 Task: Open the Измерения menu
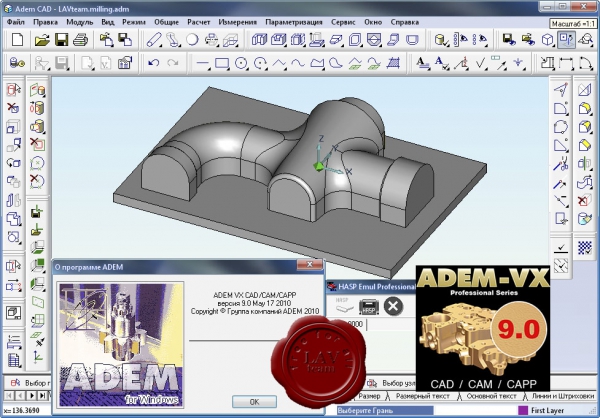pyautogui.click(x=238, y=22)
